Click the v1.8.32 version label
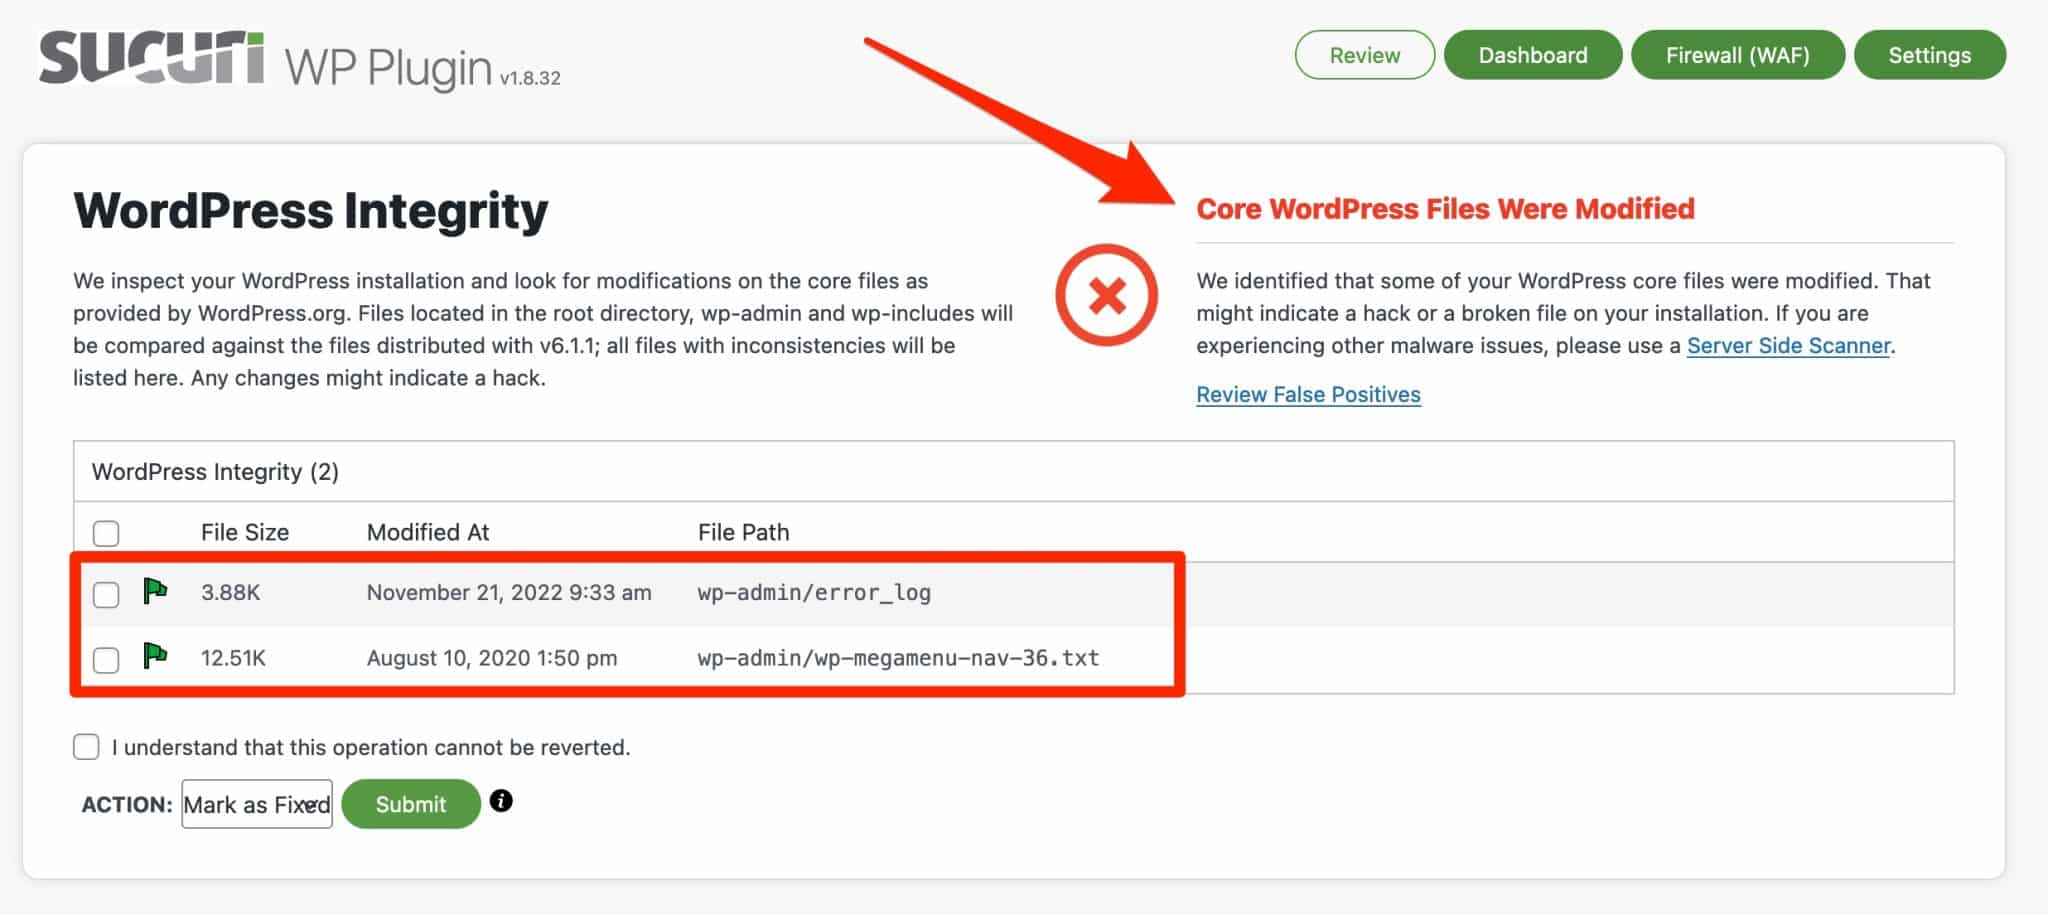Image resolution: width=2048 pixels, height=915 pixels. point(530,78)
